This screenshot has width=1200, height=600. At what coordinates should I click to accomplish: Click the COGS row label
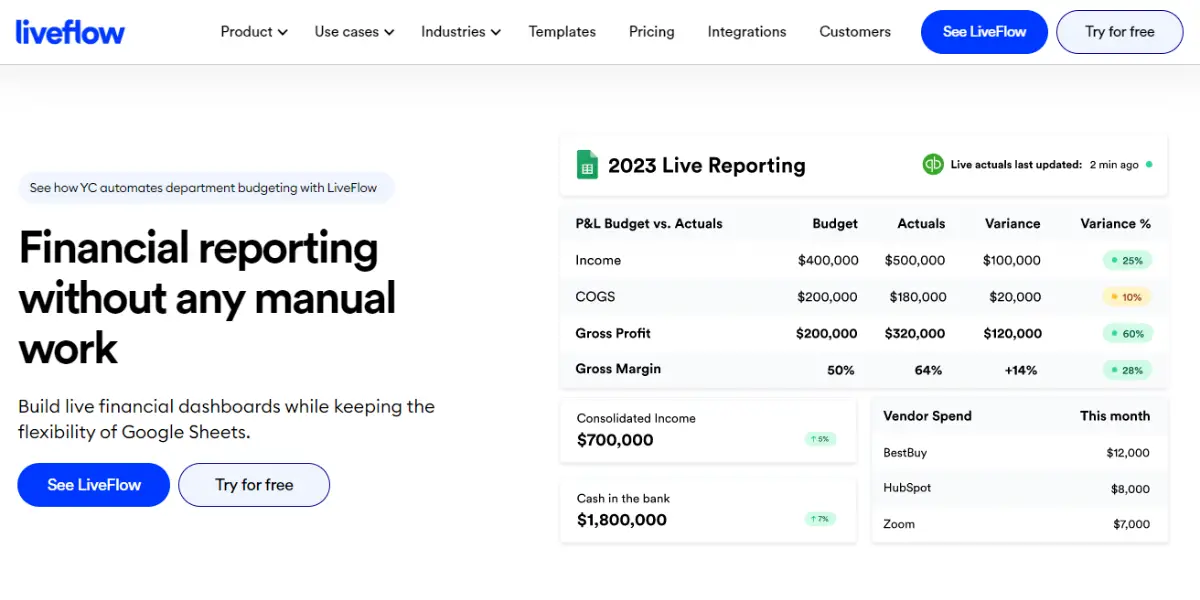point(595,297)
